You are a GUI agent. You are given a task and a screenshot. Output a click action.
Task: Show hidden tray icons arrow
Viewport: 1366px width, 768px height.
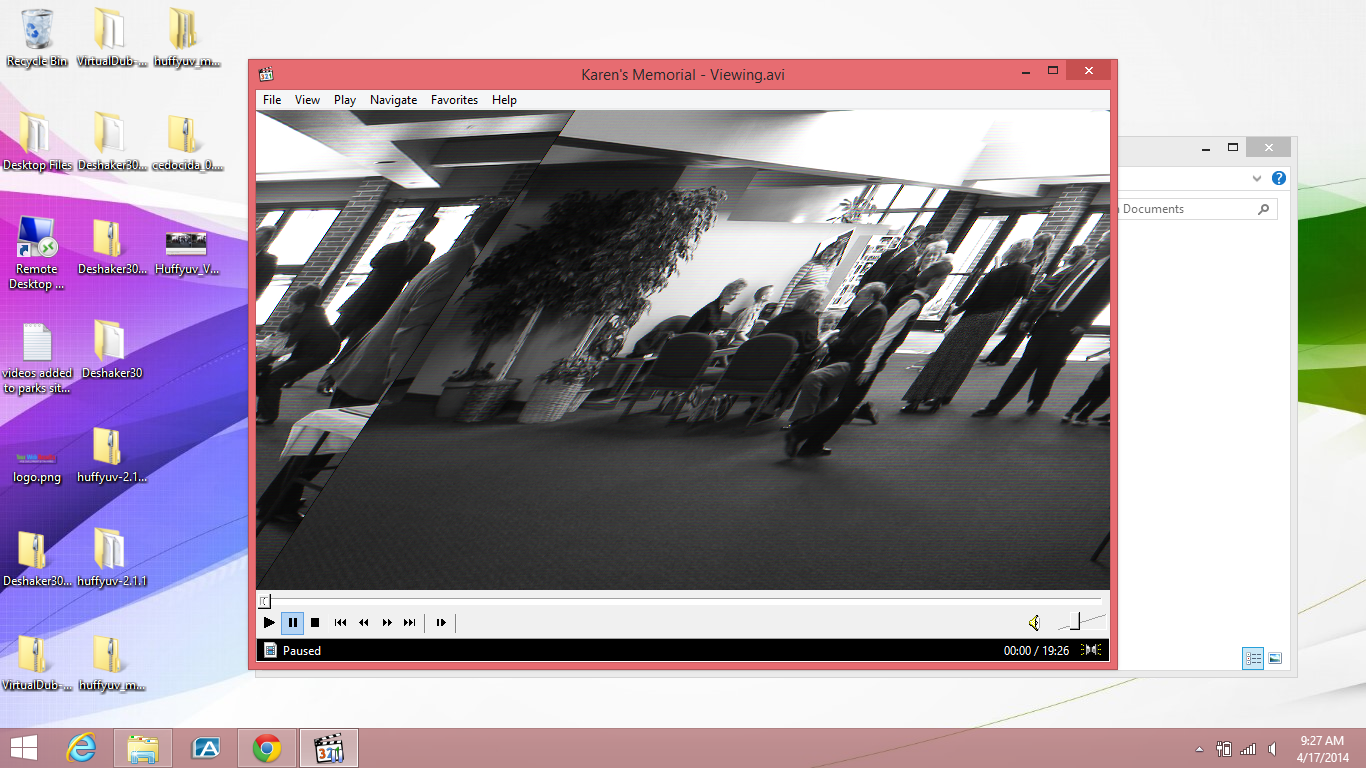(1200, 749)
